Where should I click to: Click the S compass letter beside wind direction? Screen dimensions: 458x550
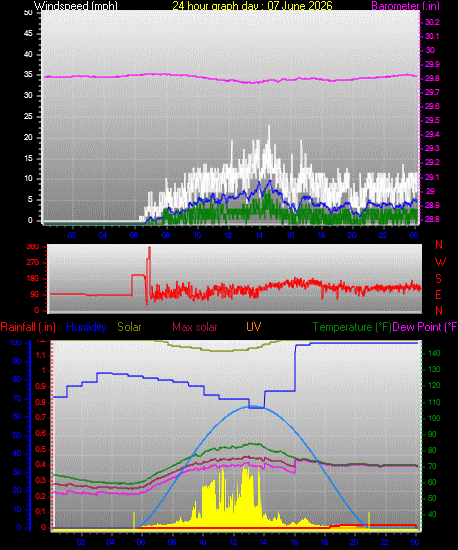point(438,279)
